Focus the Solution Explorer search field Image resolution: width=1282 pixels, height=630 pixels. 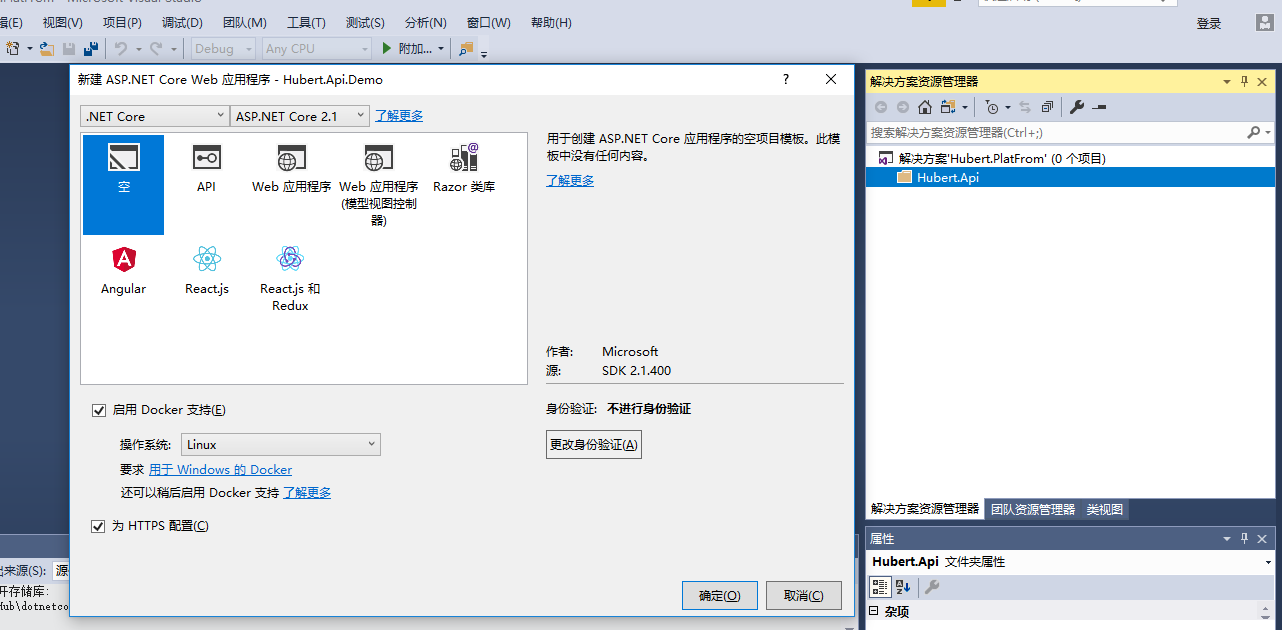tap(1056, 132)
